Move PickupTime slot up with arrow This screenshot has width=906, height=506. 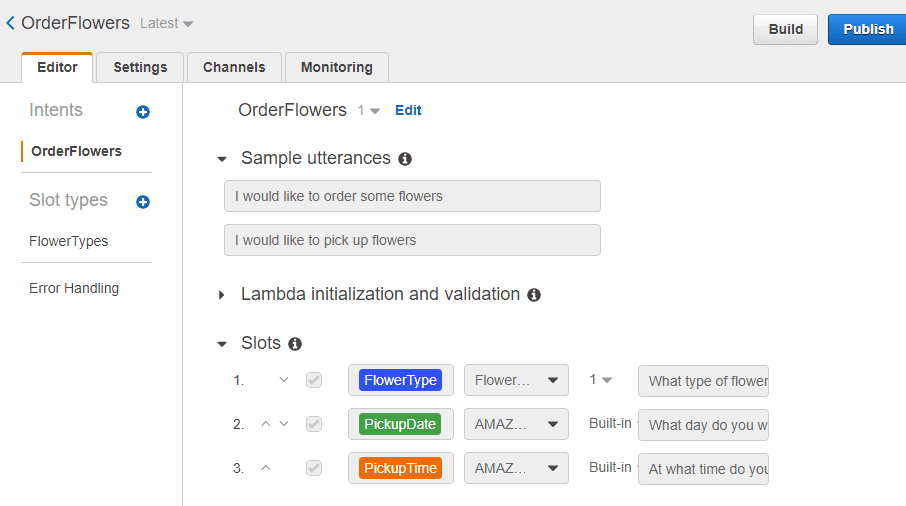pos(266,467)
